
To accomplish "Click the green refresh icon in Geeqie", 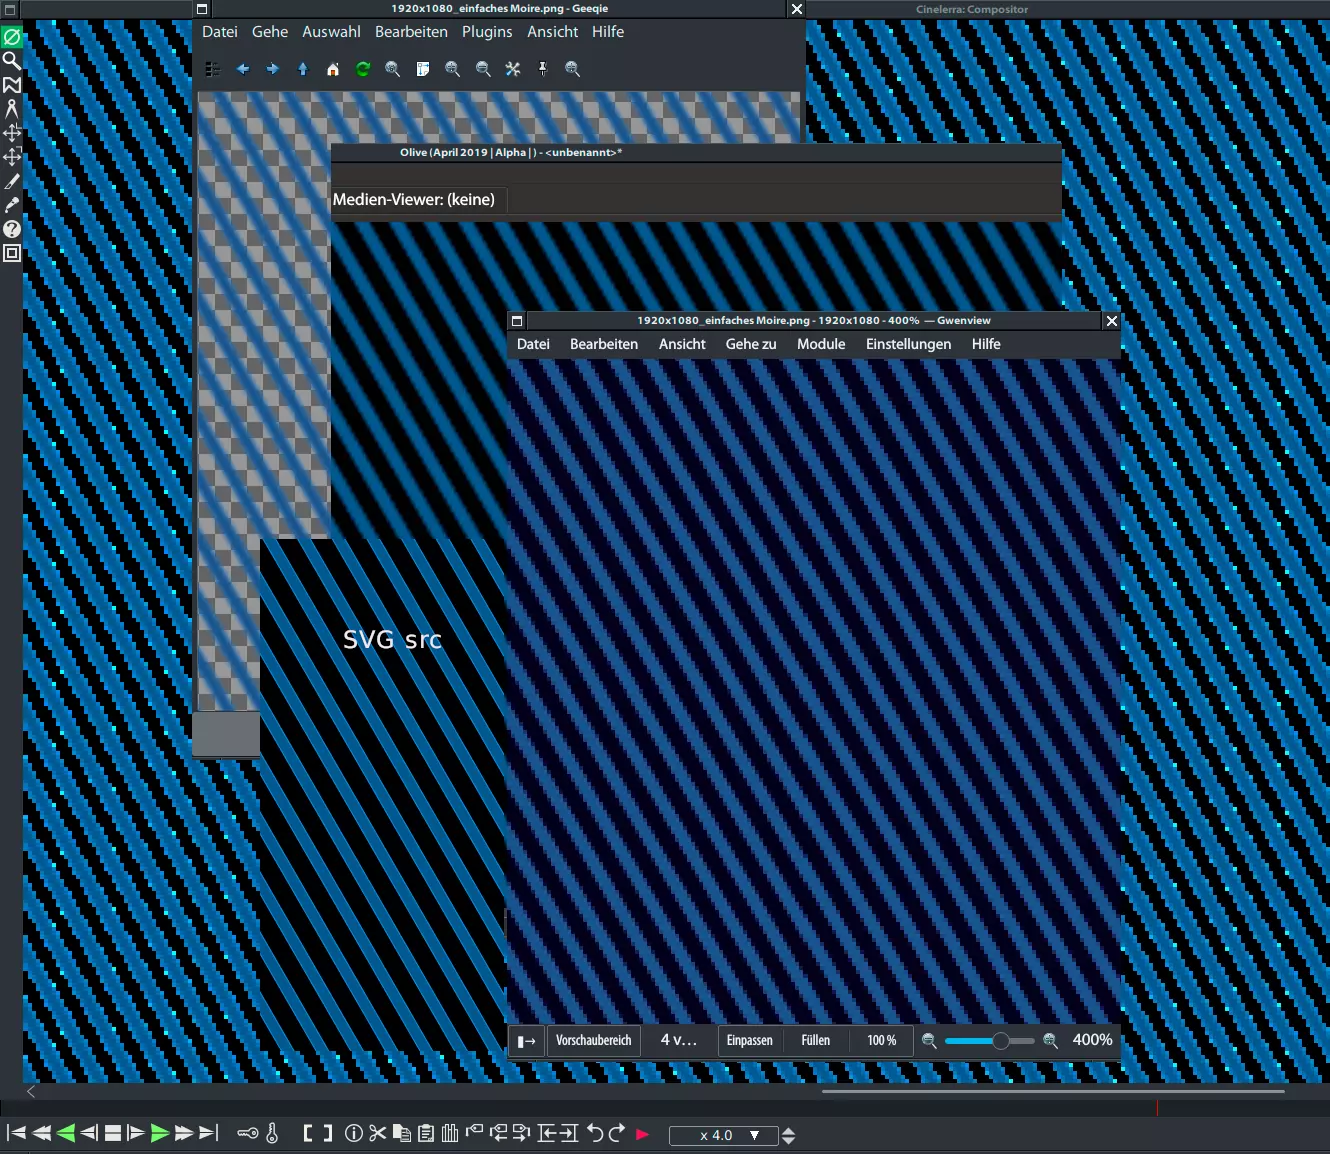I will coord(363,69).
